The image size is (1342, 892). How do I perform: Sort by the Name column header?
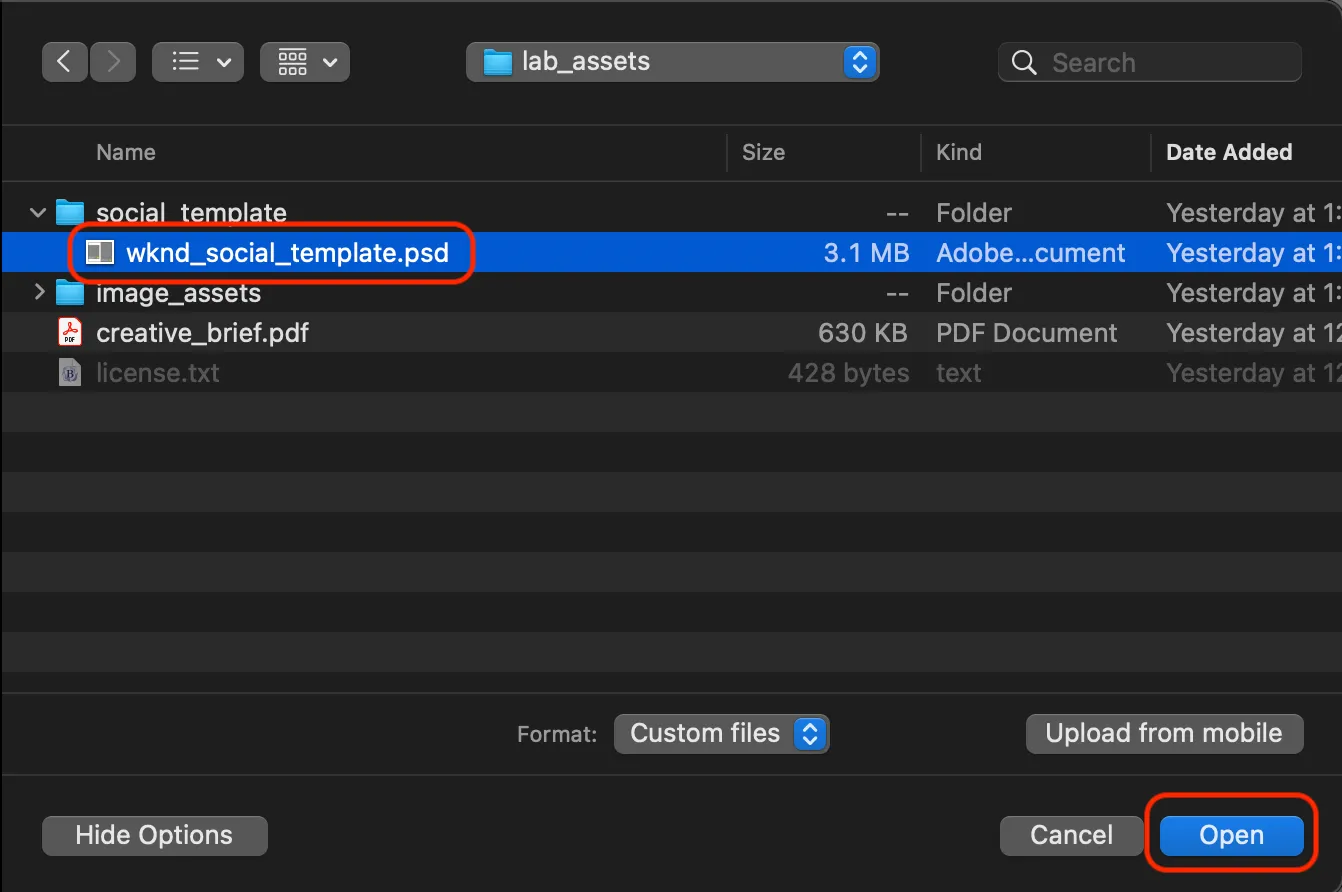126,152
